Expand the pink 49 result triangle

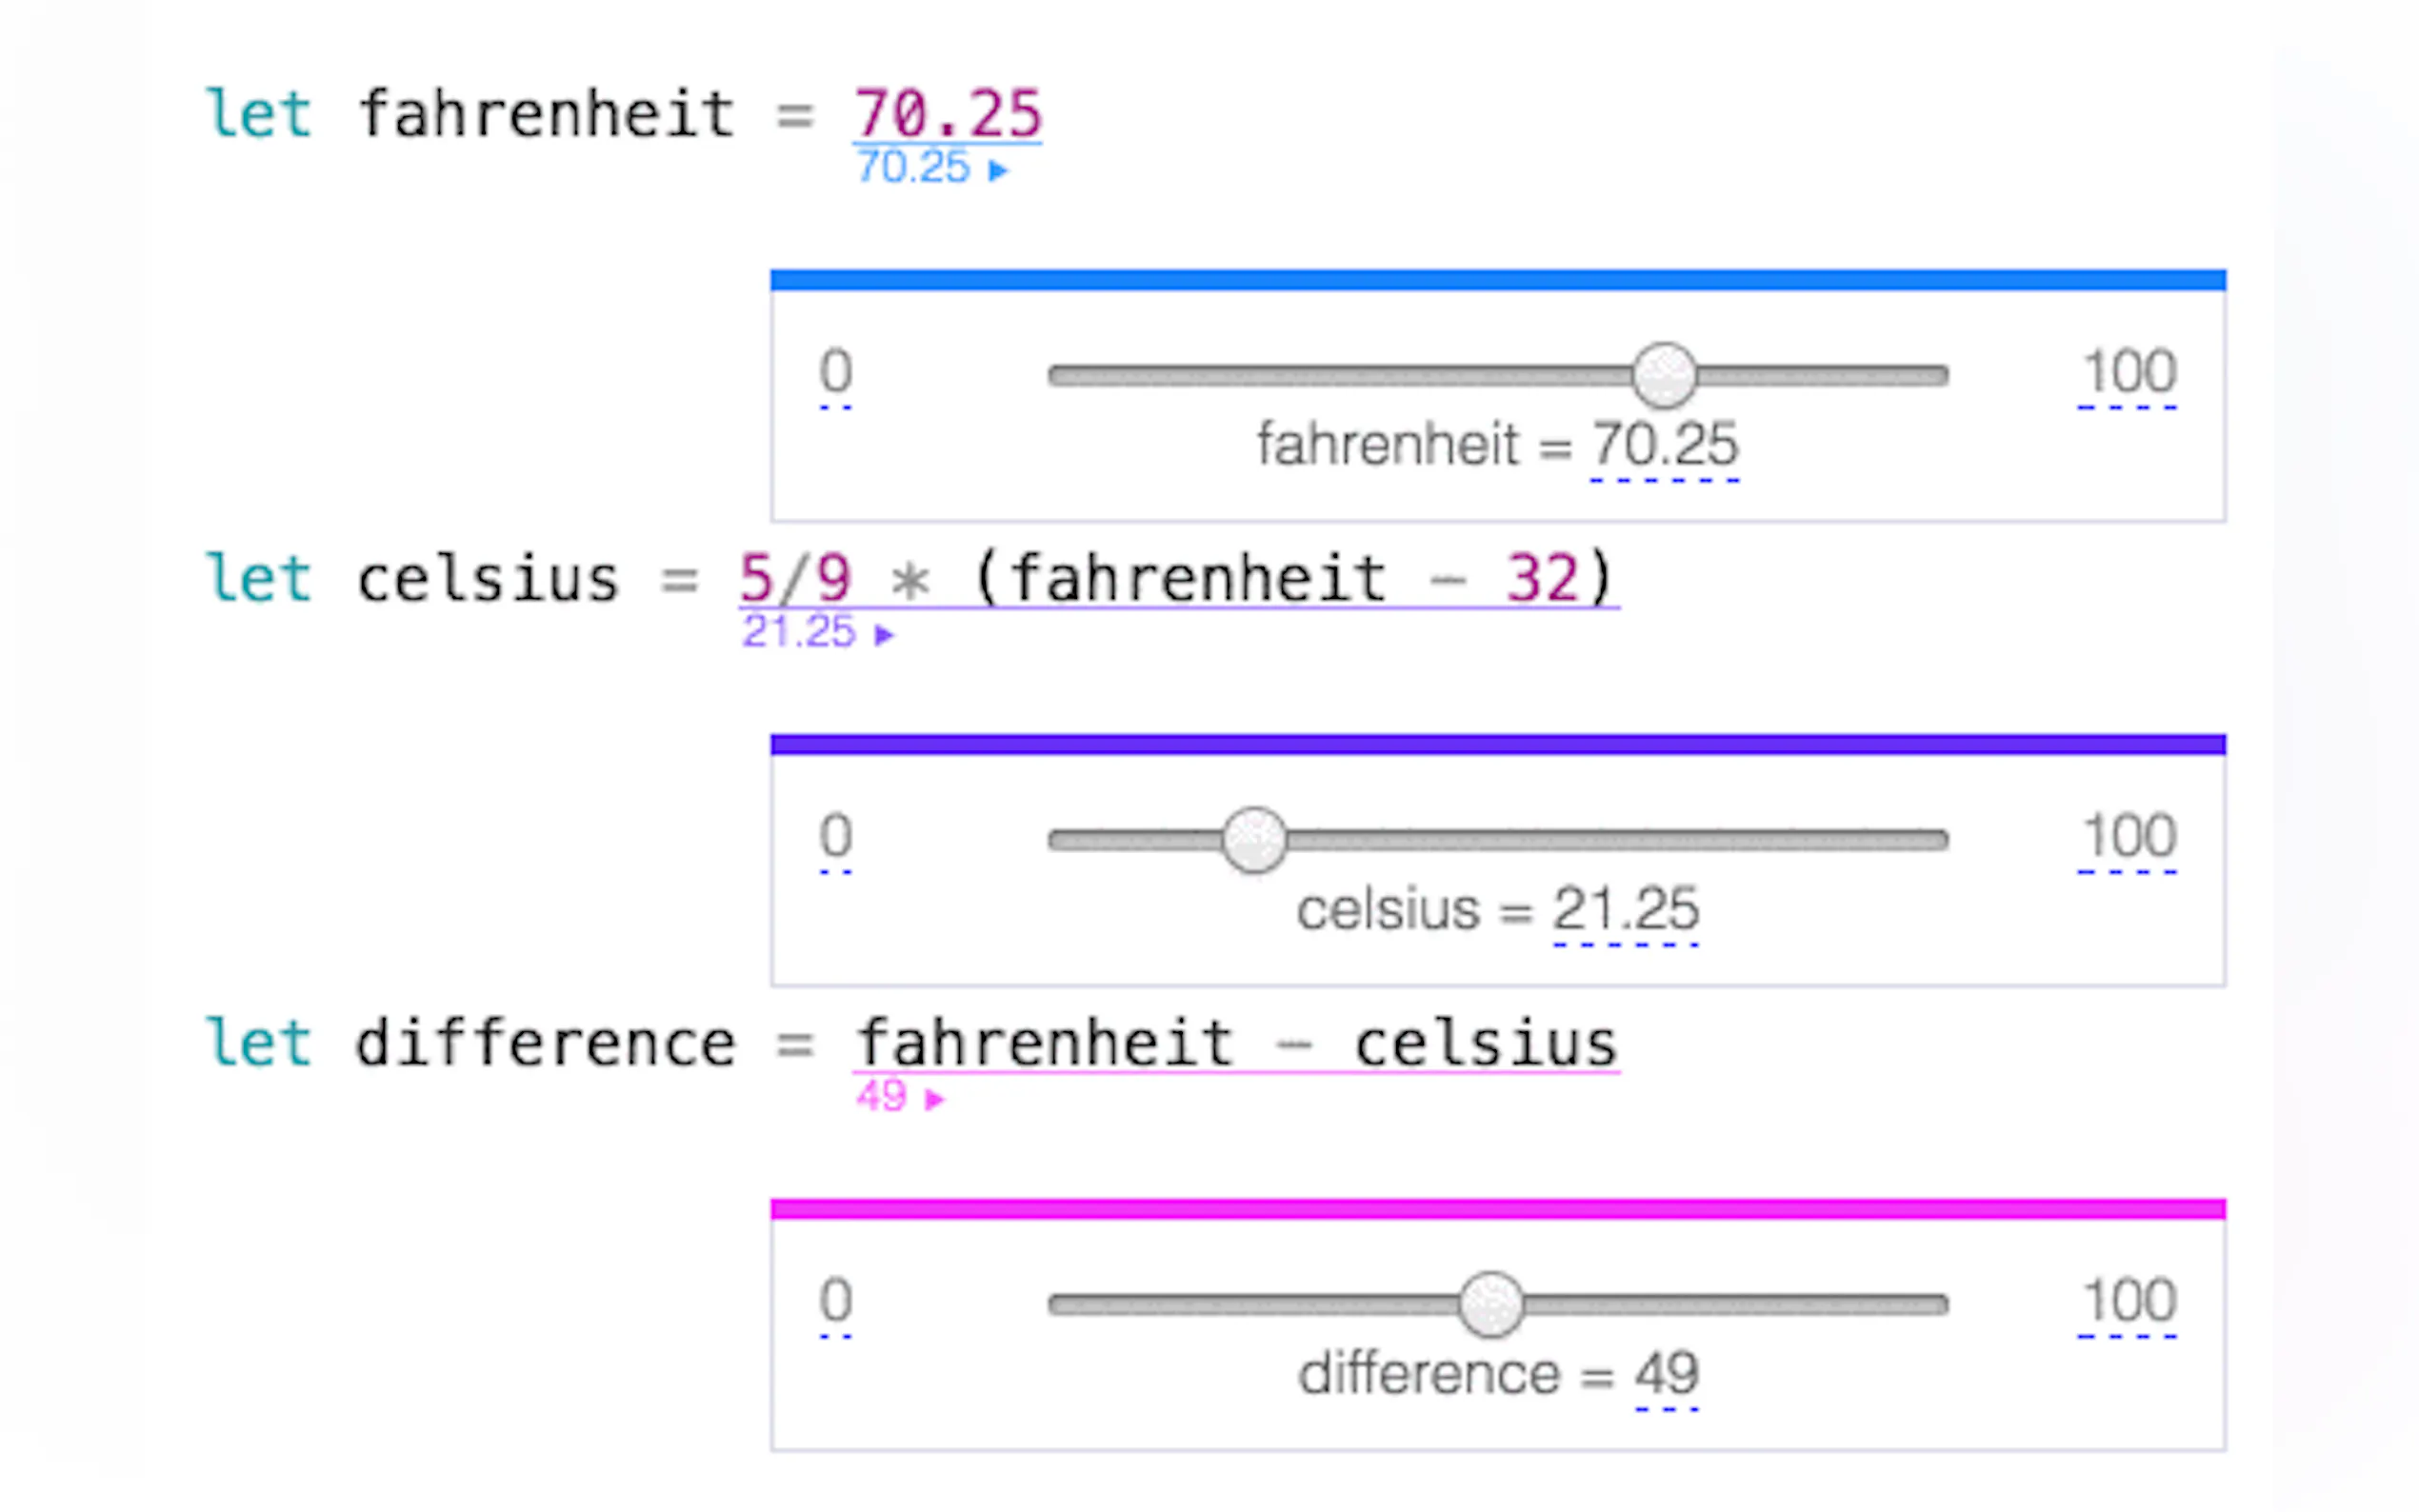(934, 1100)
